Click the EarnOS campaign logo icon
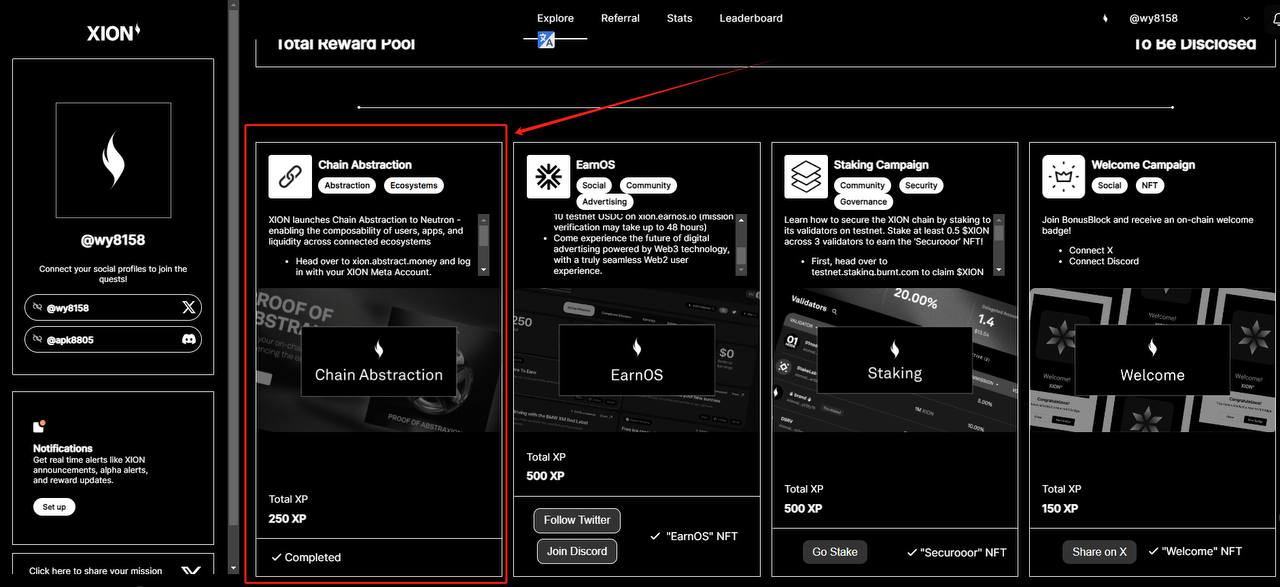This screenshot has height=587, width=1280. click(548, 177)
